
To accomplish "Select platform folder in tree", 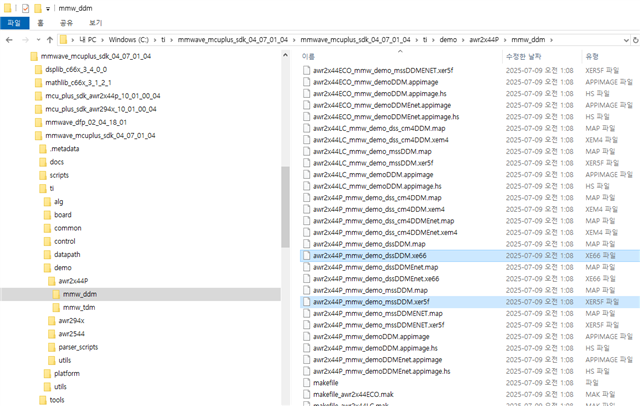I will point(67,373).
